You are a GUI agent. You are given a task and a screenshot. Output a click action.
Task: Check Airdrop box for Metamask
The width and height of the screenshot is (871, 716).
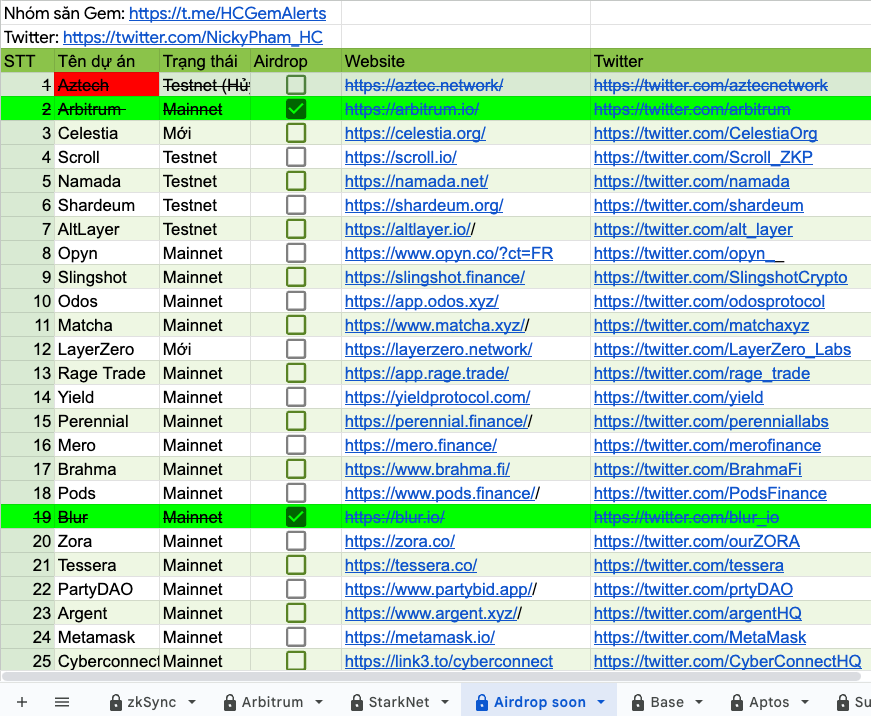296,637
